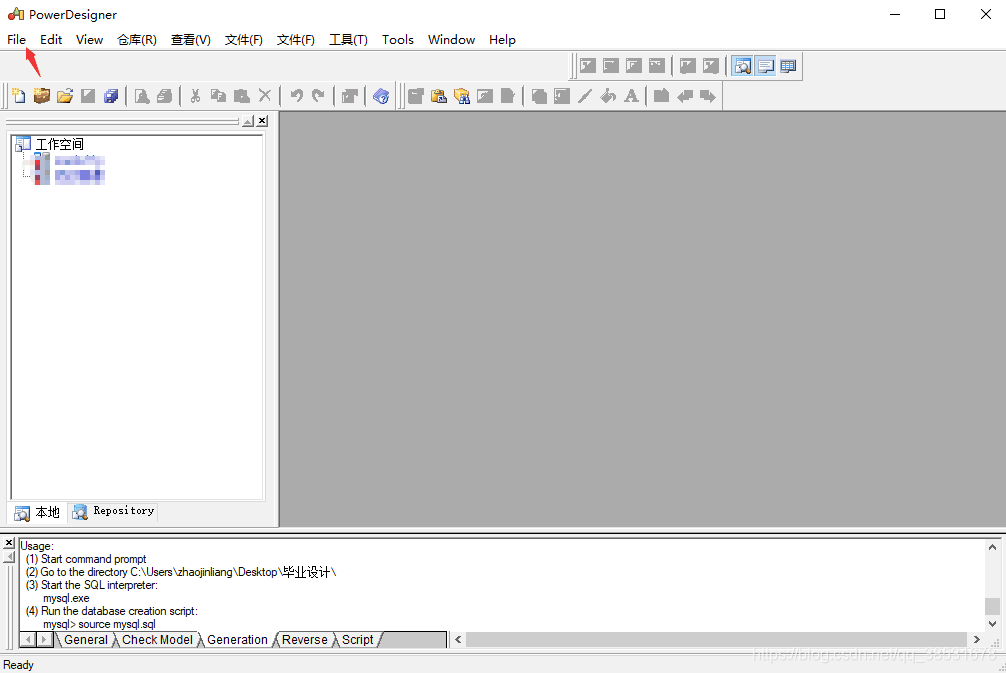Click the Redo arrow icon
Screen dimensions: 1006x673
(318, 96)
